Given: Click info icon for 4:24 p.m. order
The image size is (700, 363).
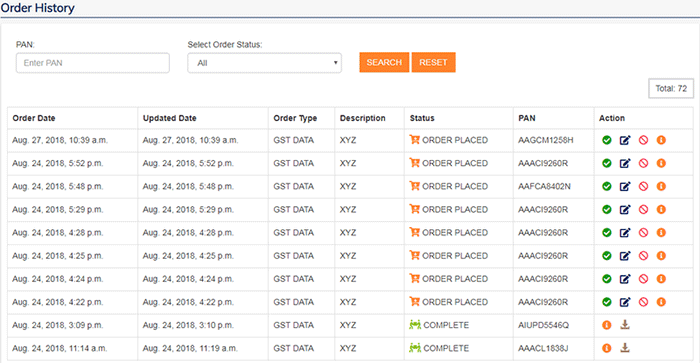Looking at the screenshot, I should [661, 279].
